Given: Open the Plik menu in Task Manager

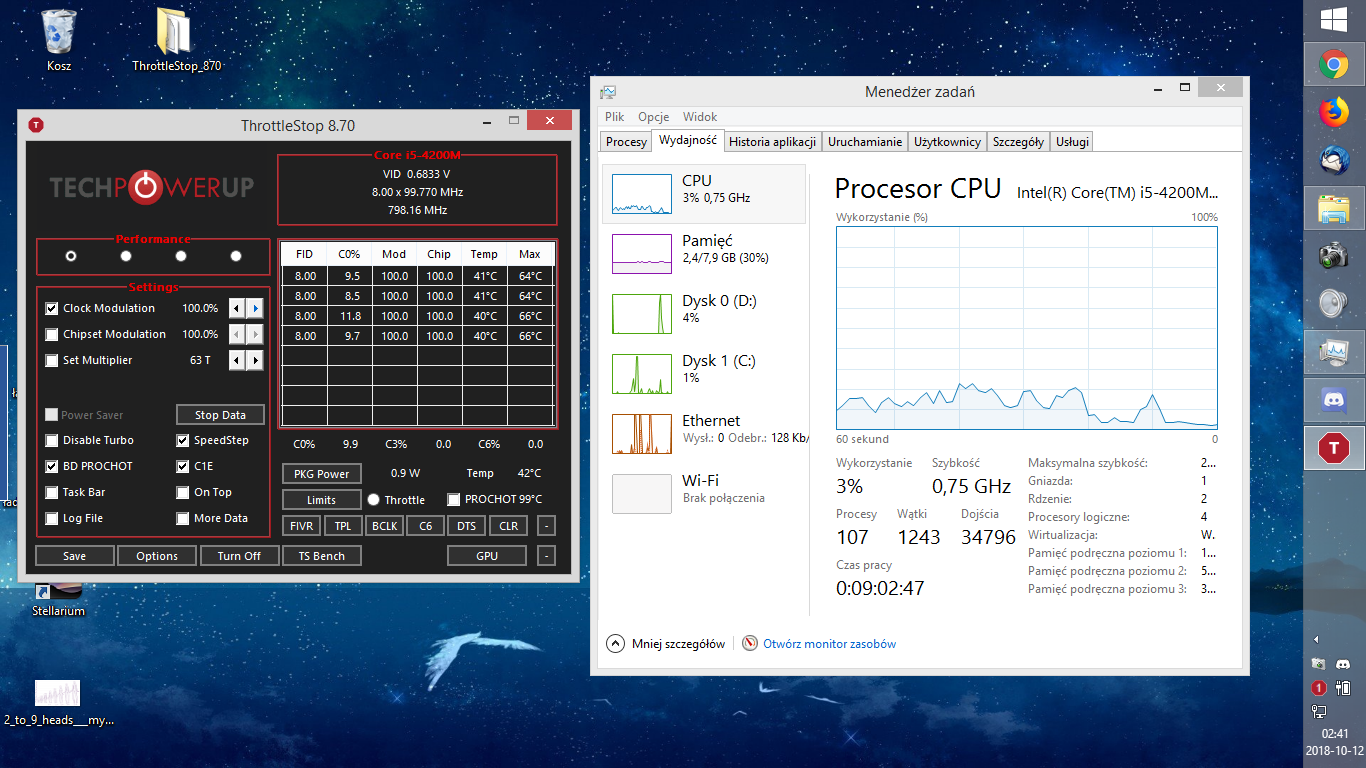Looking at the screenshot, I should (614, 117).
